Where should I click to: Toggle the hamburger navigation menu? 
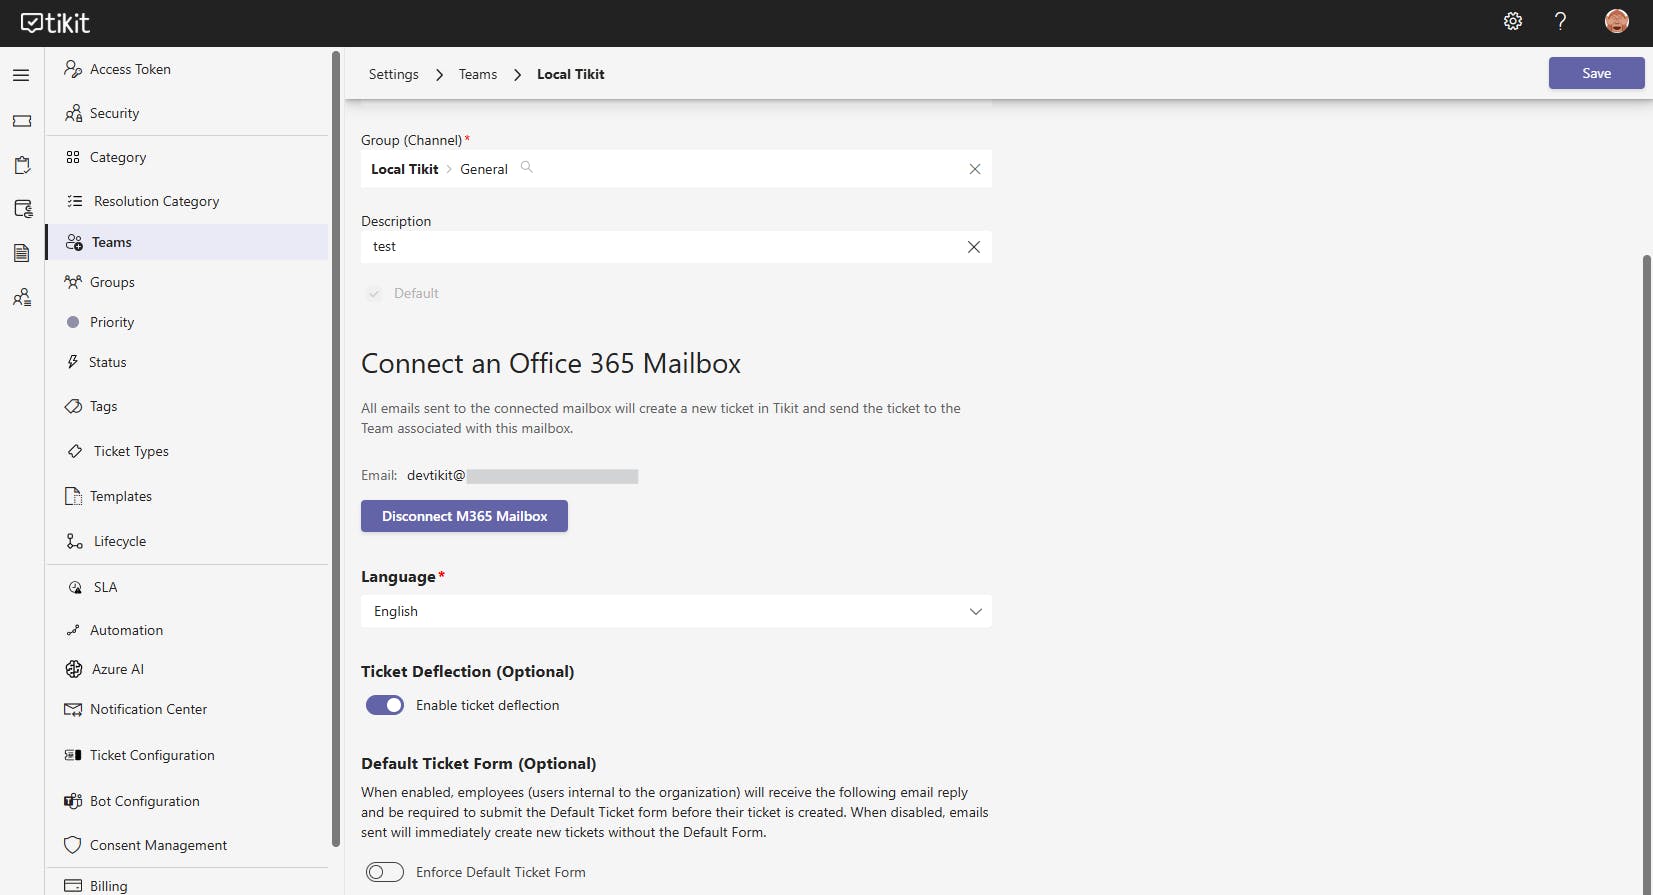(21, 75)
